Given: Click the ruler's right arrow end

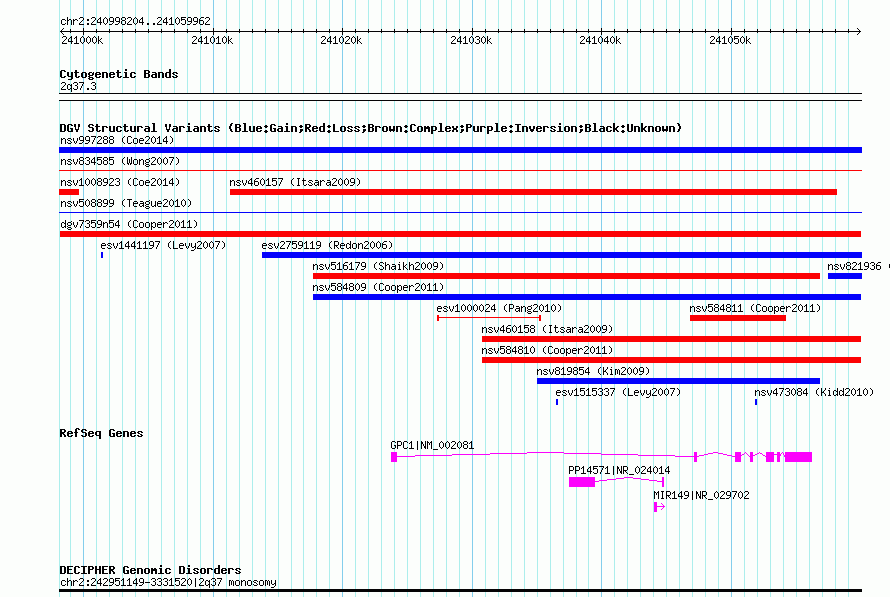Looking at the screenshot, I should point(858,31).
